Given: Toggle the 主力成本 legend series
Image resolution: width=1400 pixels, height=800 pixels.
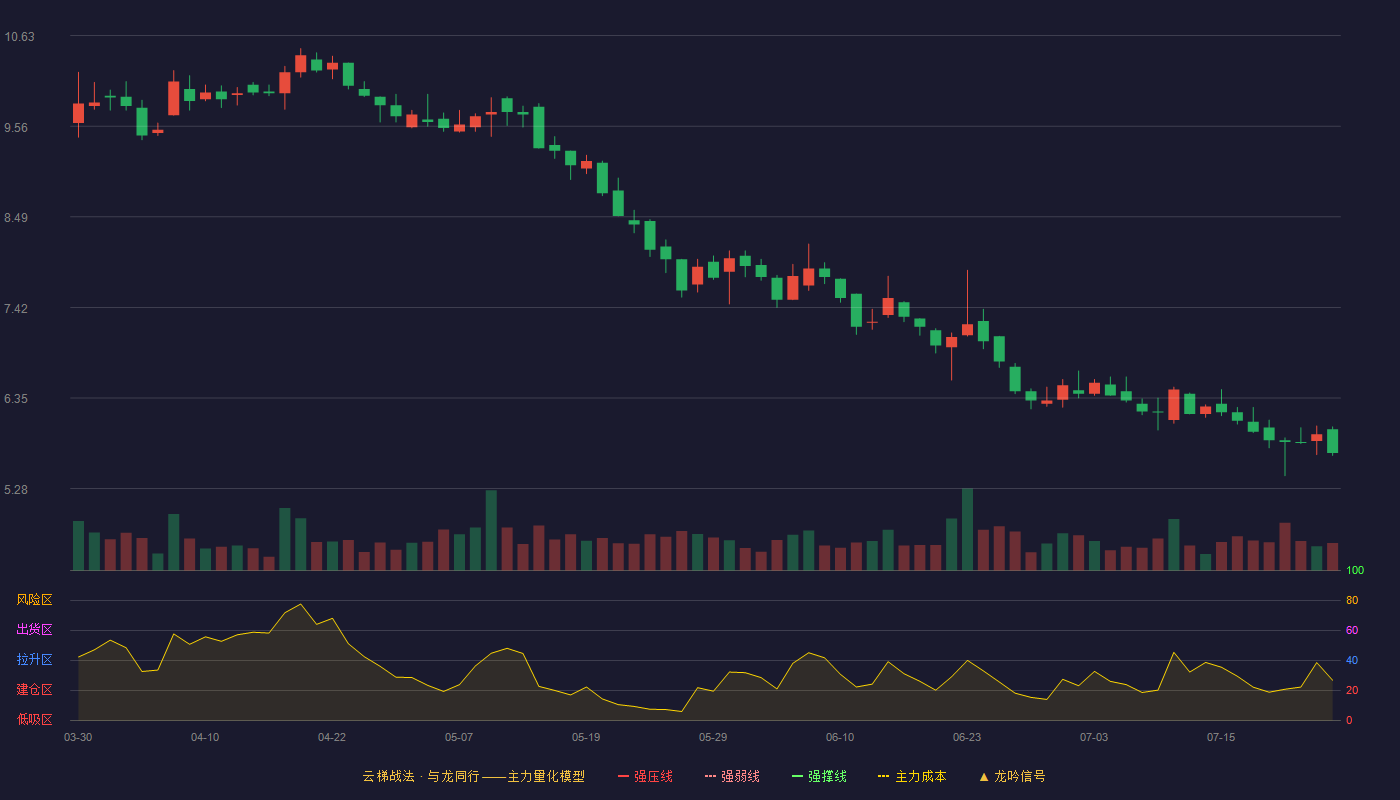Looking at the screenshot, I should coord(912,776).
